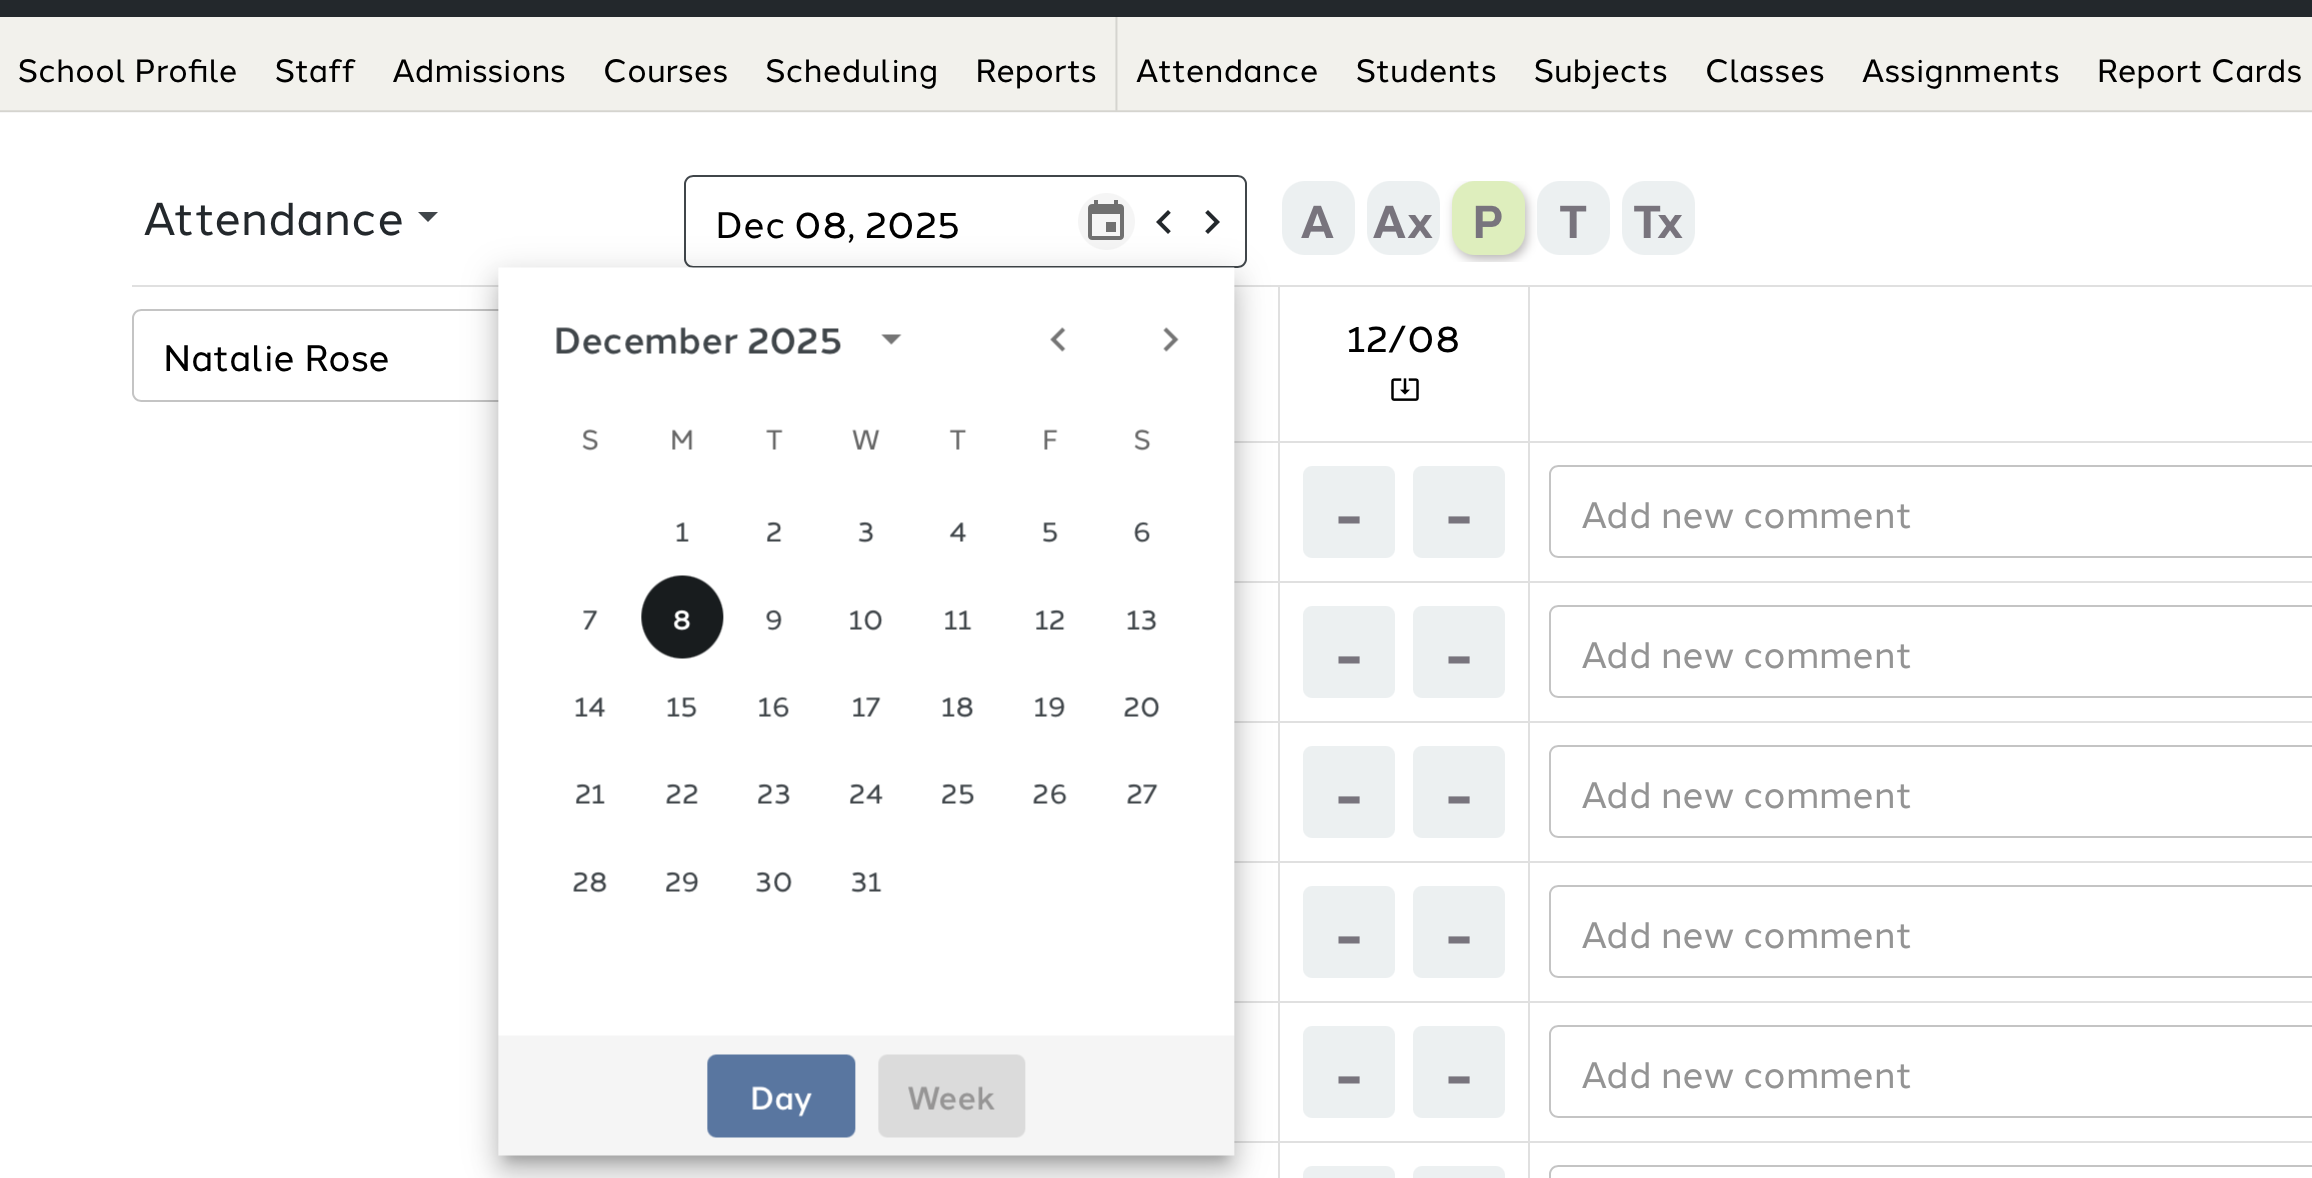2312x1178 pixels.
Task: Toggle the highlighted 'P' present code
Action: pos(1487,220)
